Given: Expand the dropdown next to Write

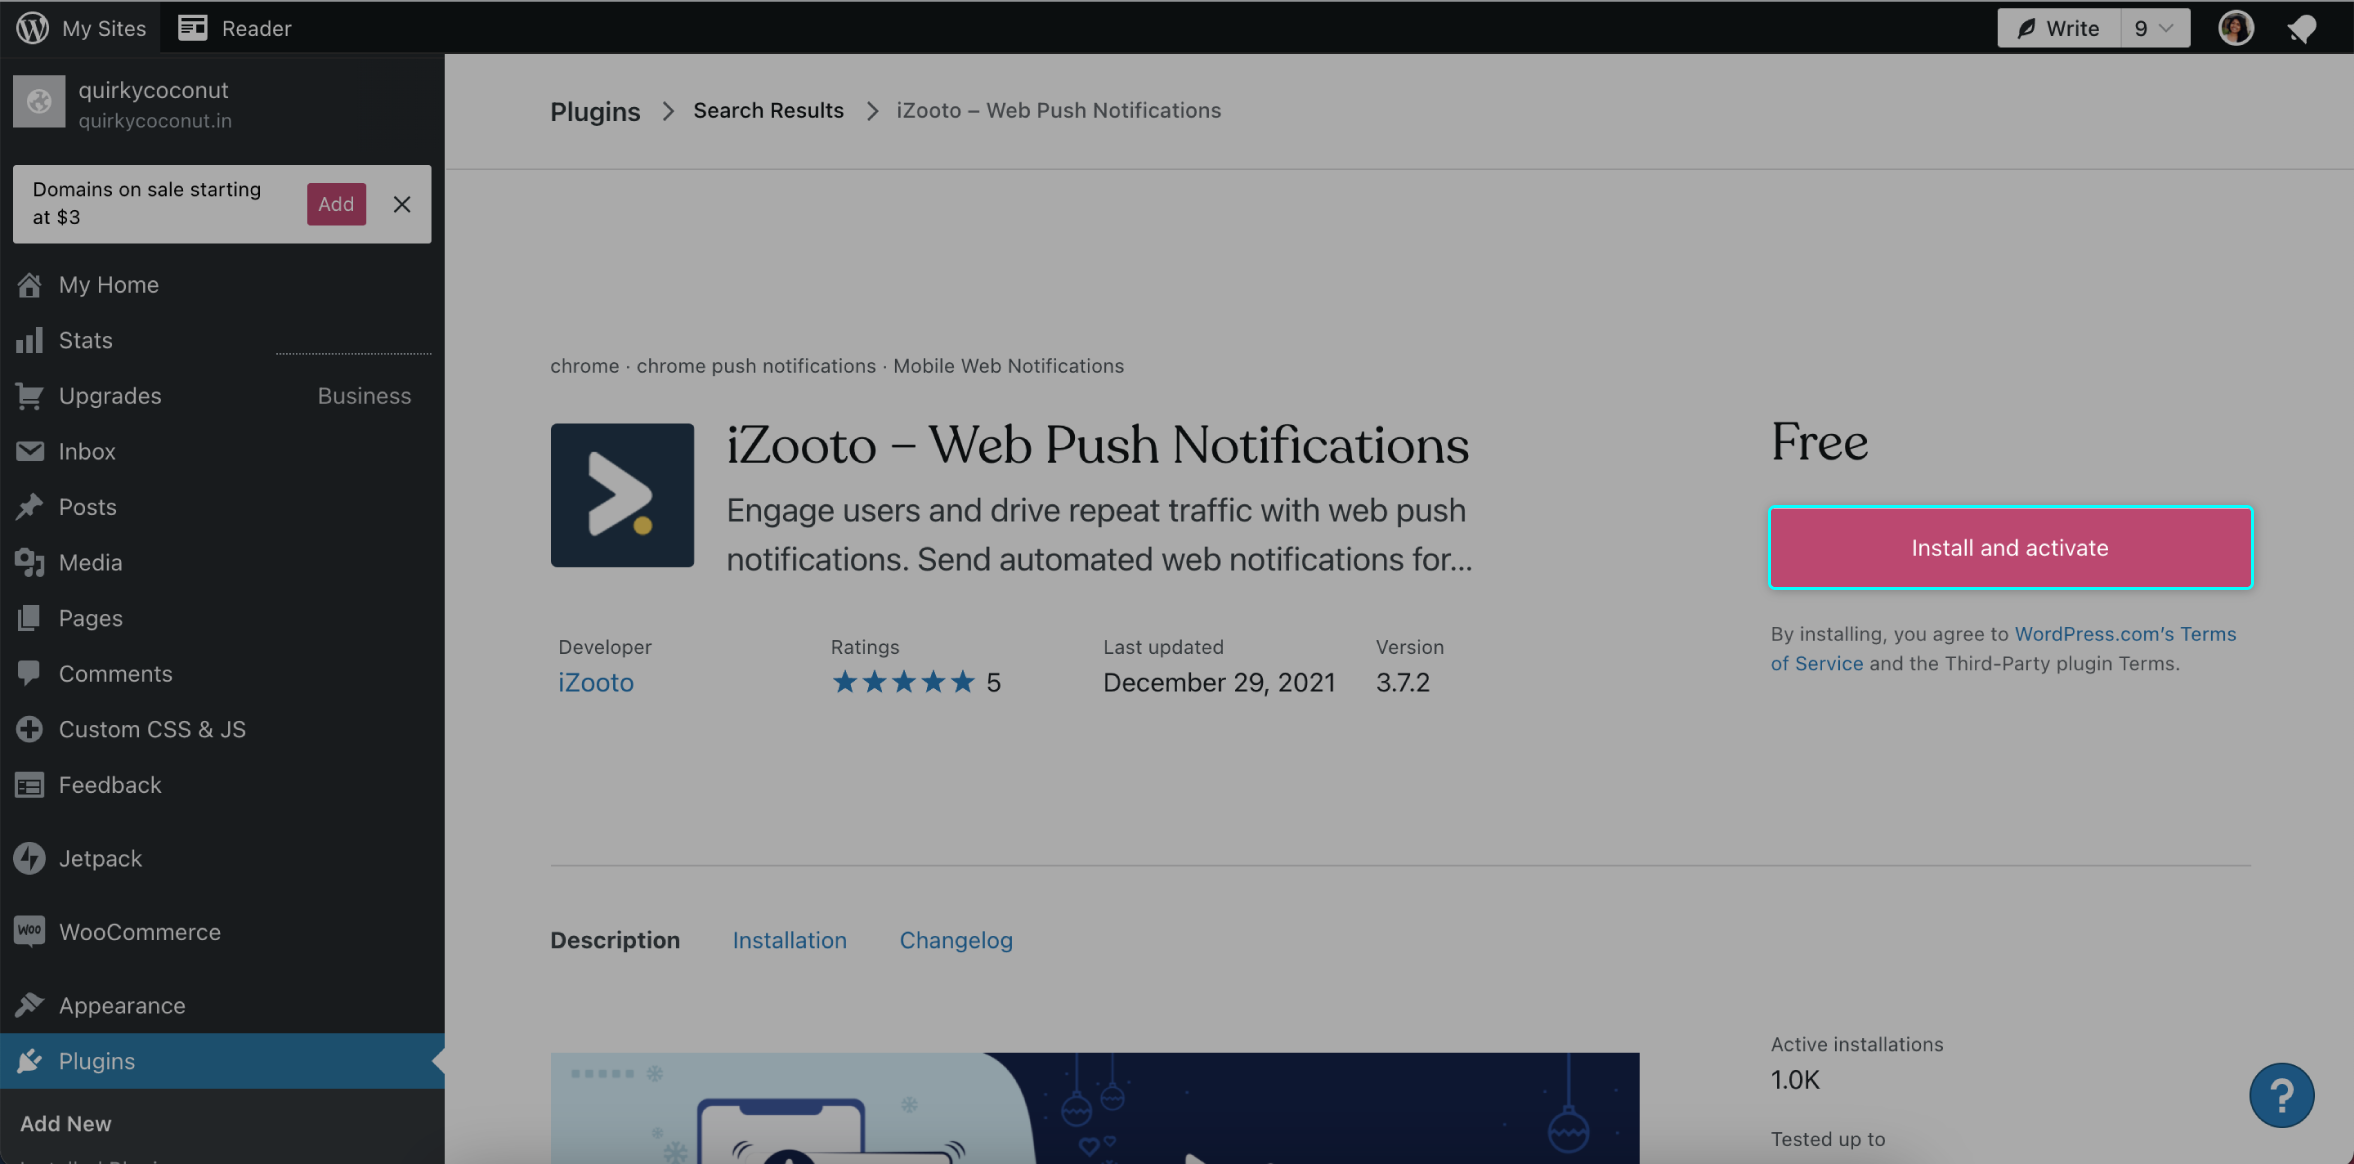Looking at the screenshot, I should coord(2155,28).
